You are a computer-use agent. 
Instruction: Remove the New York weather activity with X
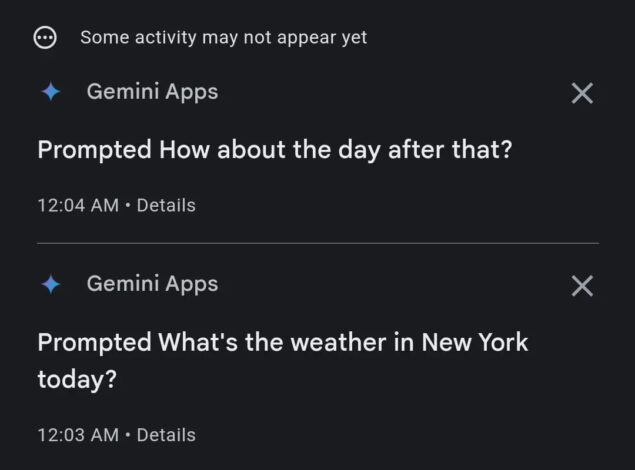[582, 286]
